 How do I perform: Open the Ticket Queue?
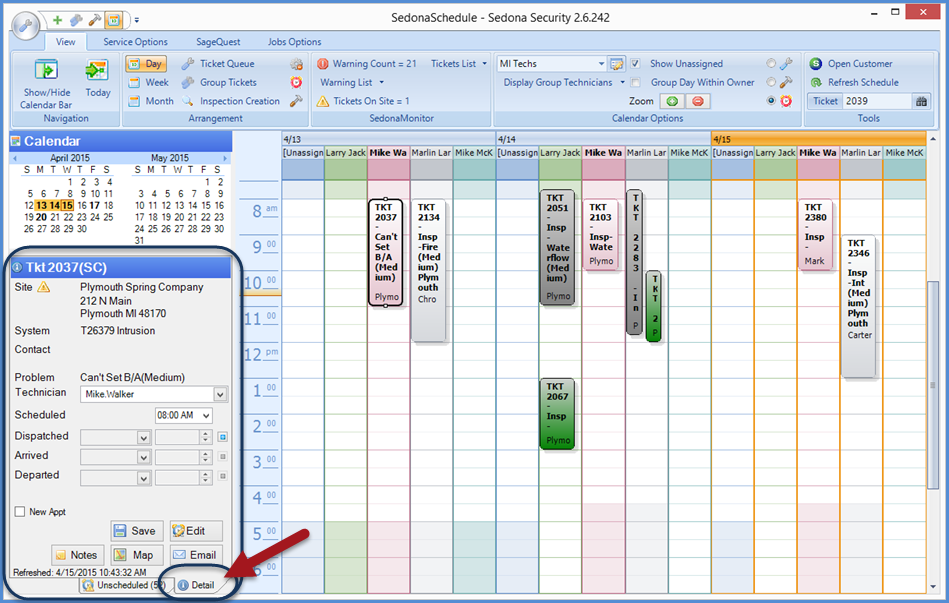click(x=218, y=64)
